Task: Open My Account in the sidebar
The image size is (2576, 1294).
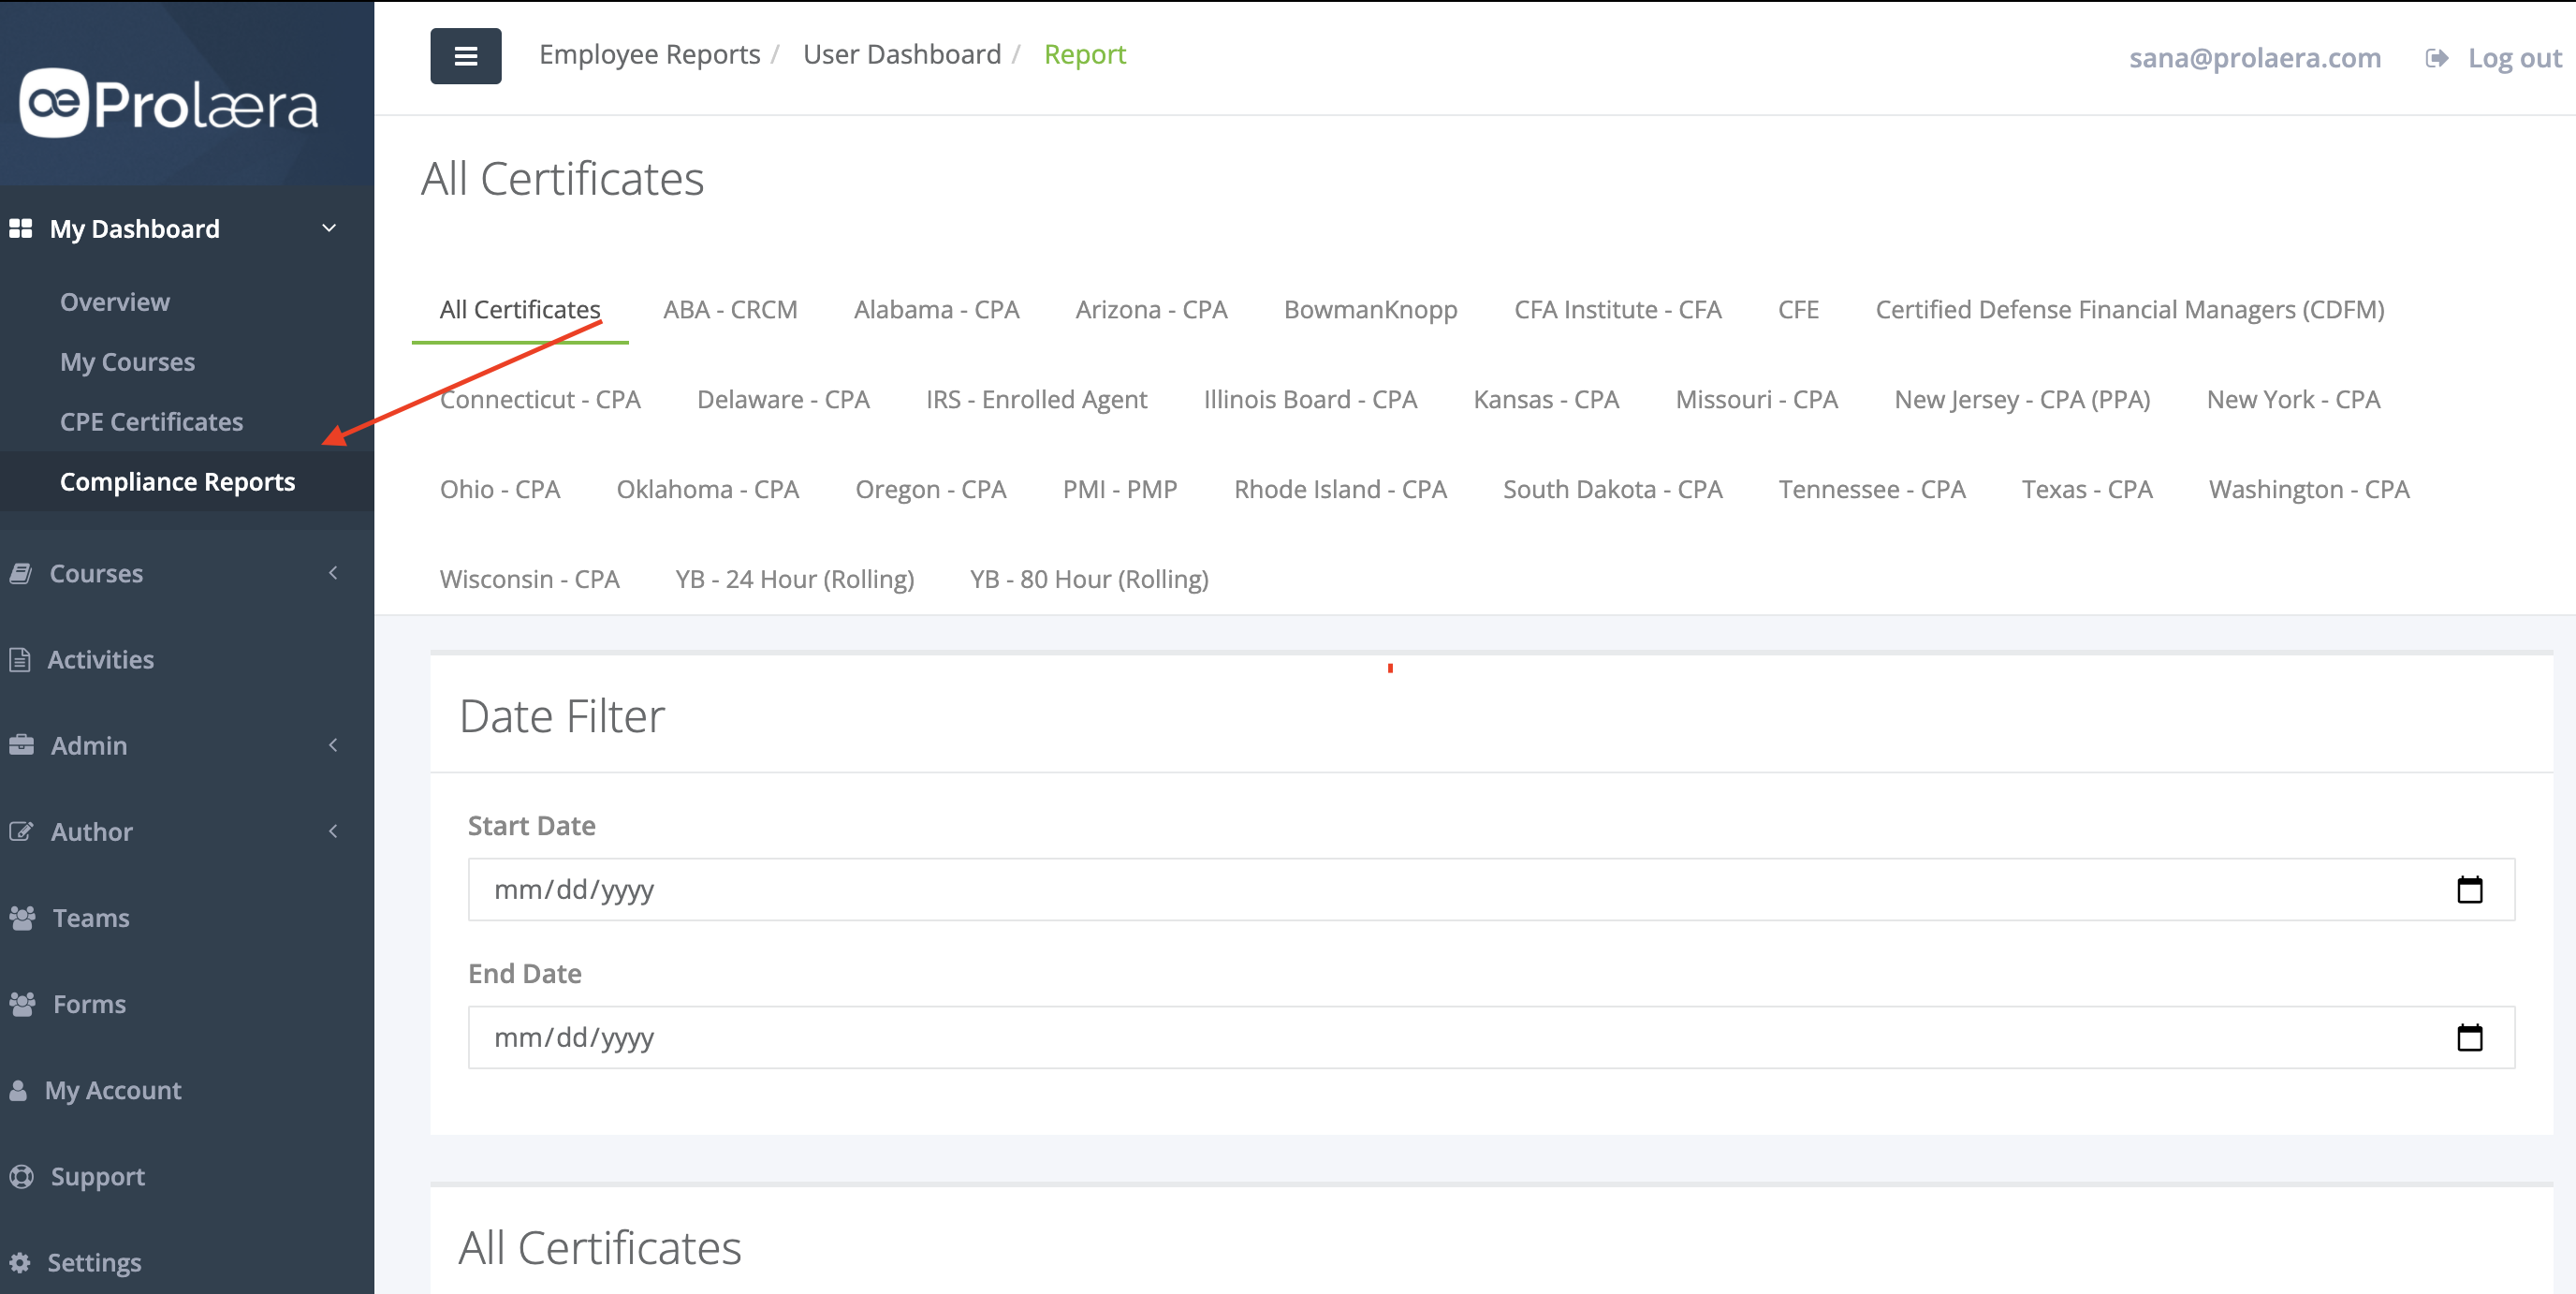Action: pyautogui.click(x=113, y=1090)
